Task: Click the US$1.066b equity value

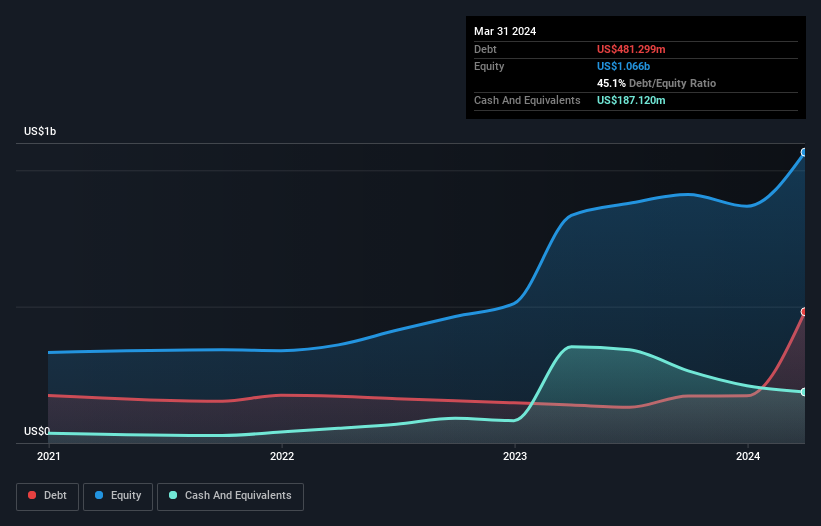Action: 623,66
